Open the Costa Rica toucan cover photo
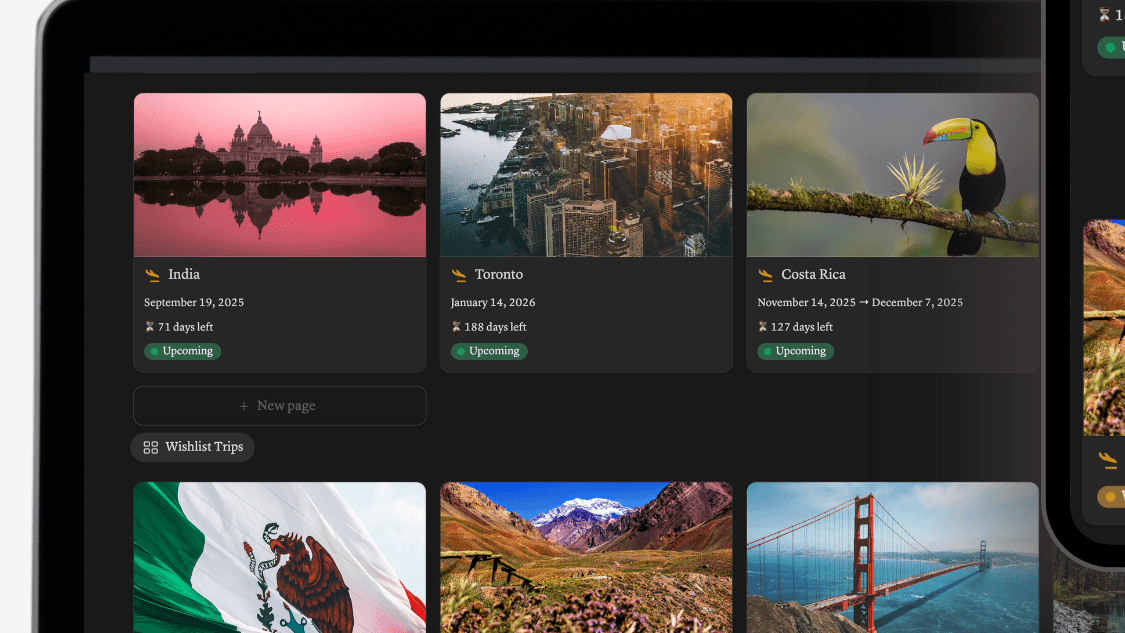1125x633 pixels. pyautogui.click(x=893, y=175)
